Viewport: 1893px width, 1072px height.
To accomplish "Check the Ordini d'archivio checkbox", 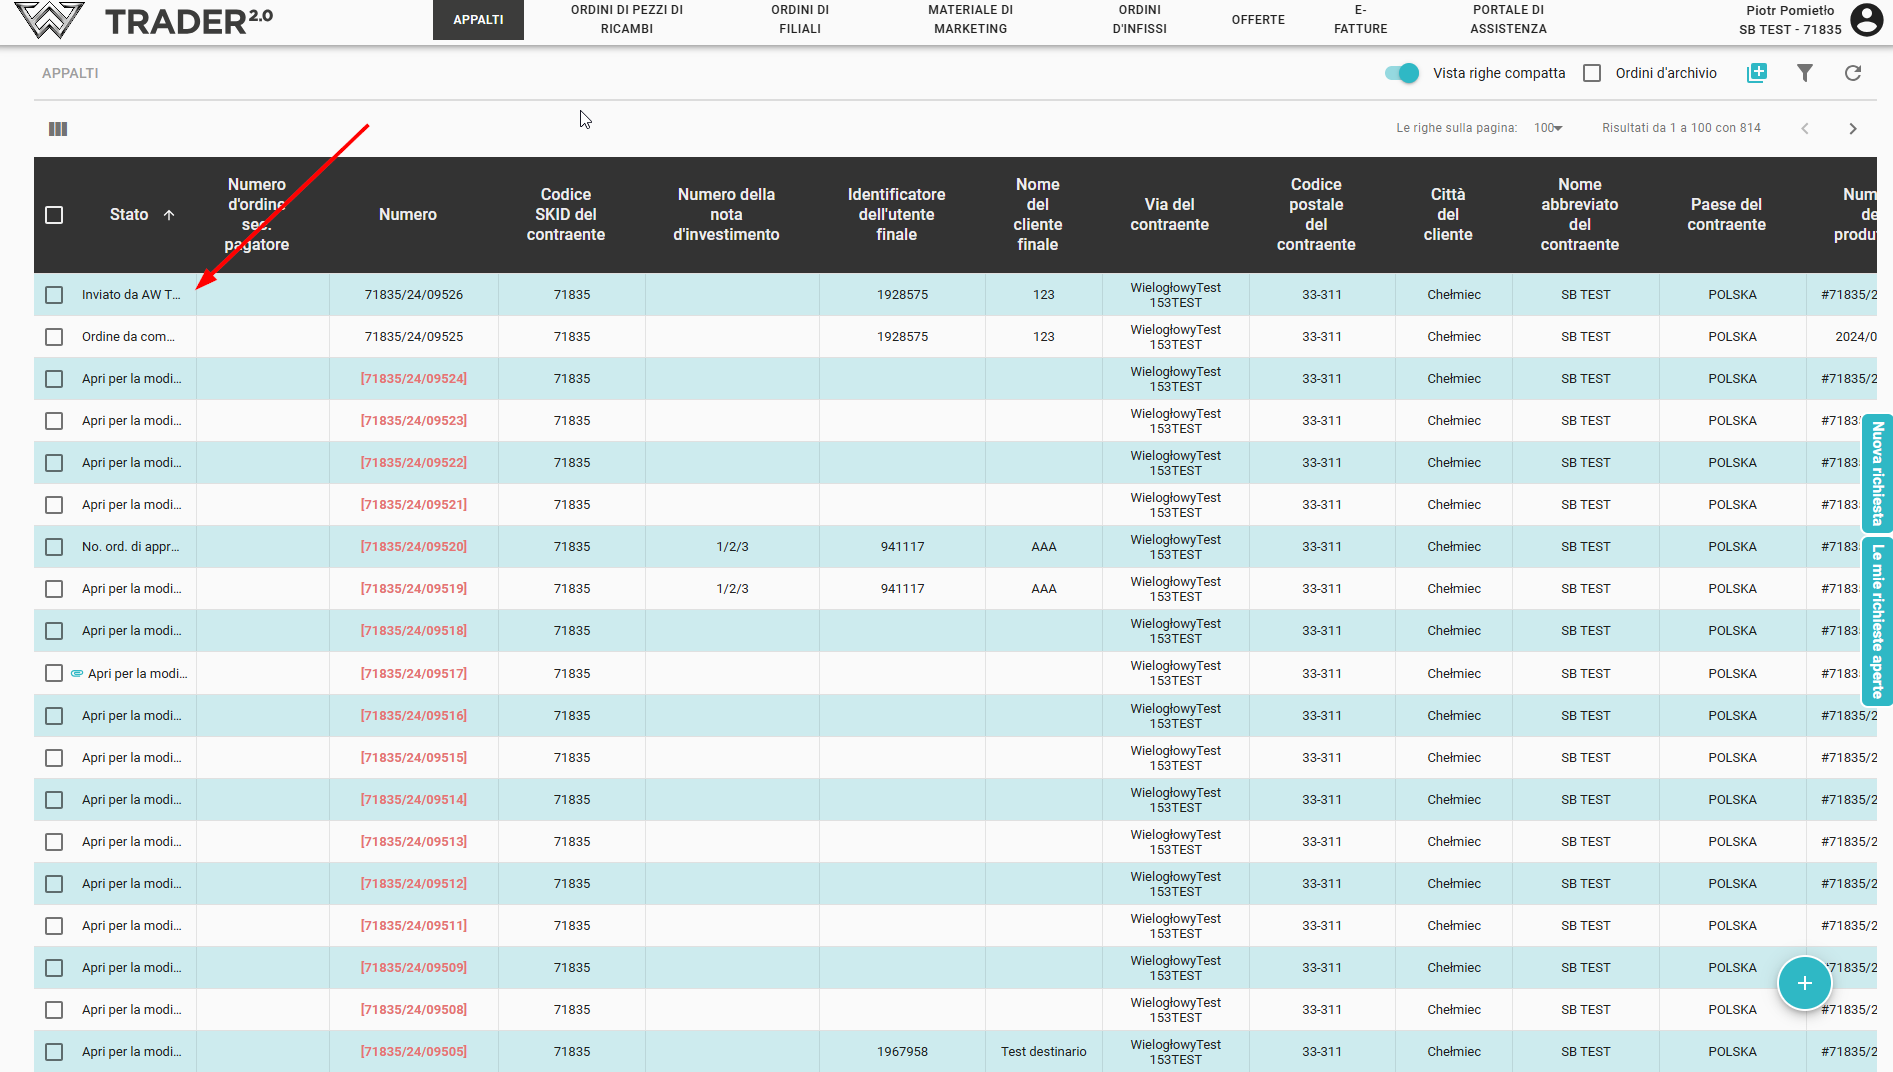I will pyautogui.click(x=1592, y=73).
